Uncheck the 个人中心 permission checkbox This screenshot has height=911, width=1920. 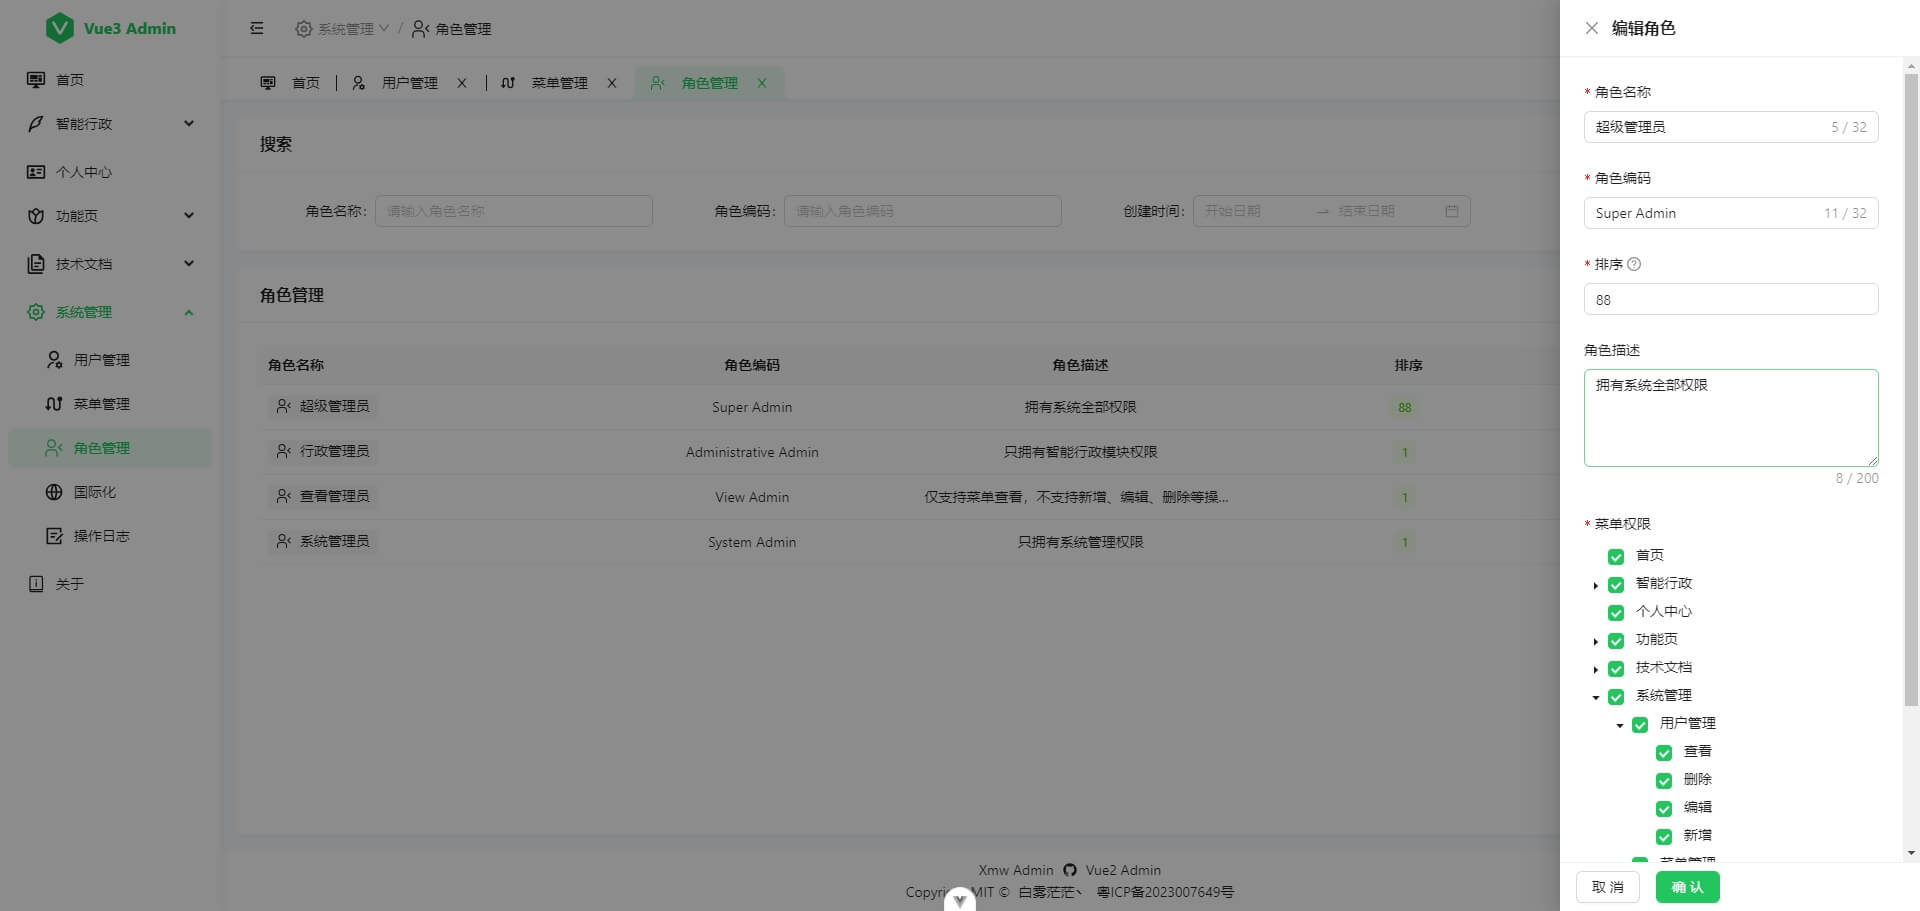point(1616,612)
